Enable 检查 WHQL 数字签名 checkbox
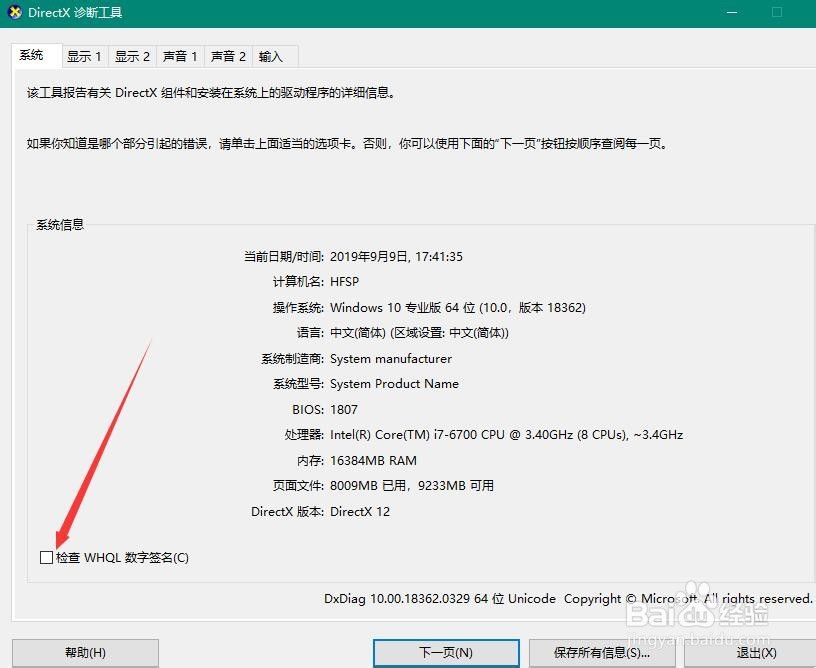The width and height of the screenshot is (816, 668). click(46, 557)
